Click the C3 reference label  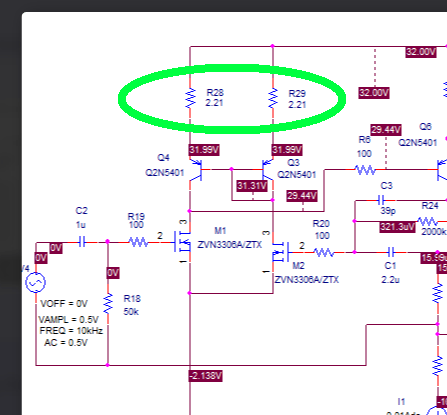[387, 186]
